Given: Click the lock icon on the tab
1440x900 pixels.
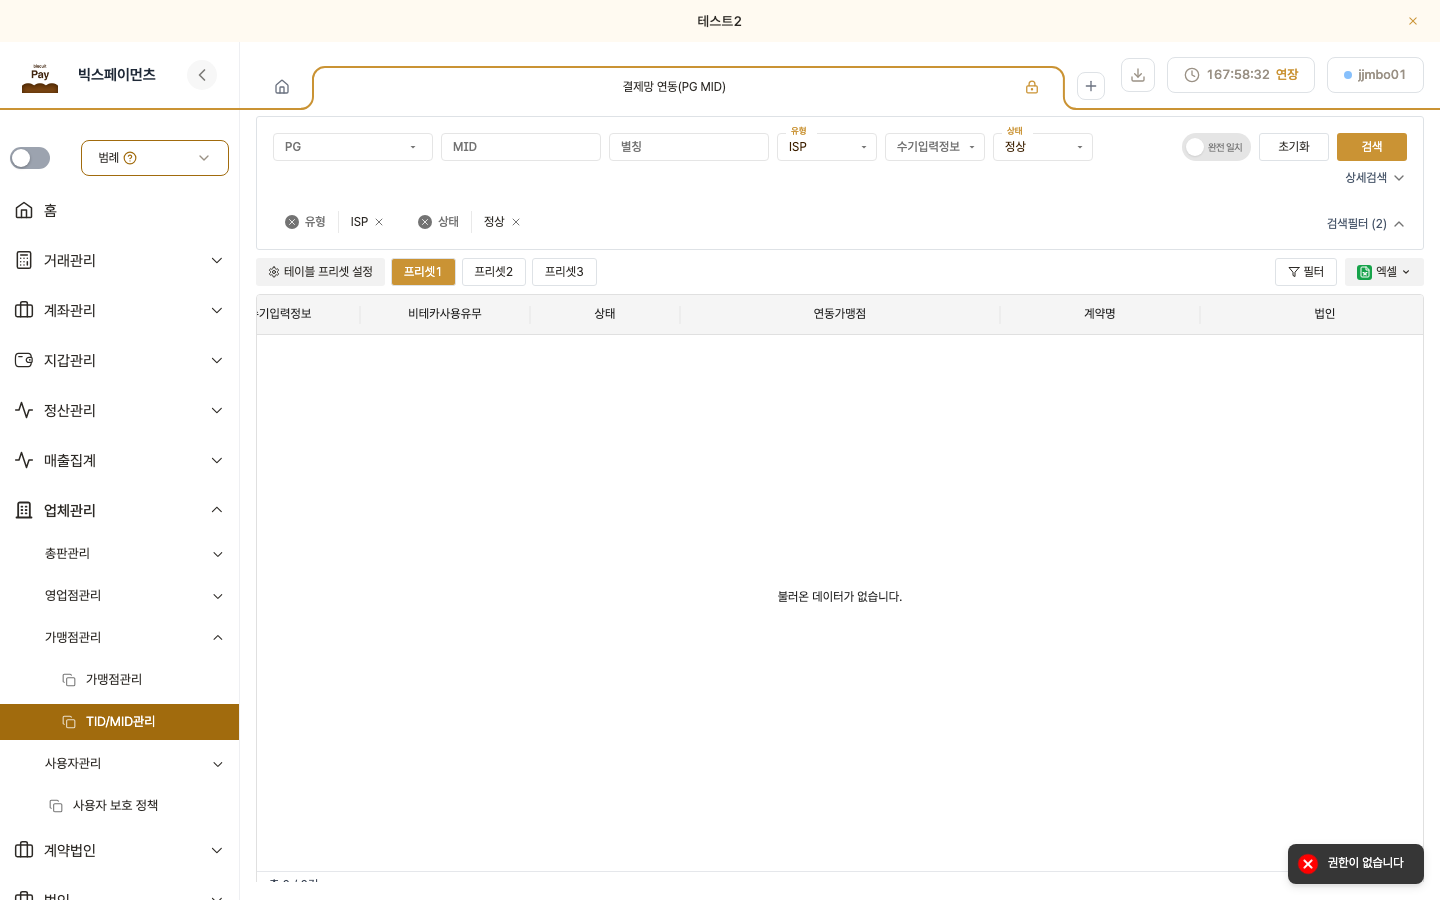Looking at the screenshot, I should 1032,87.
